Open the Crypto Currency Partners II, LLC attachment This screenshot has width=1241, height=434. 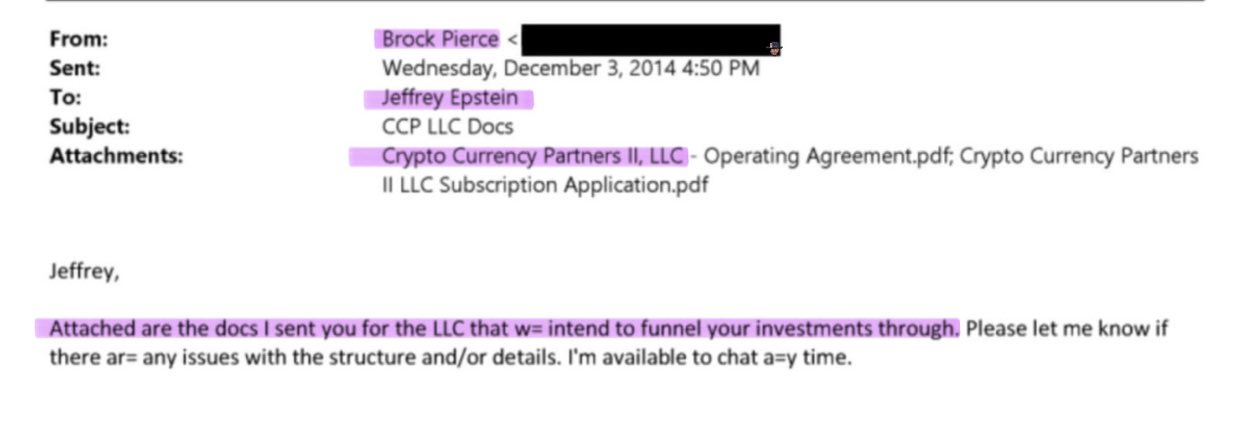[534, 156]
